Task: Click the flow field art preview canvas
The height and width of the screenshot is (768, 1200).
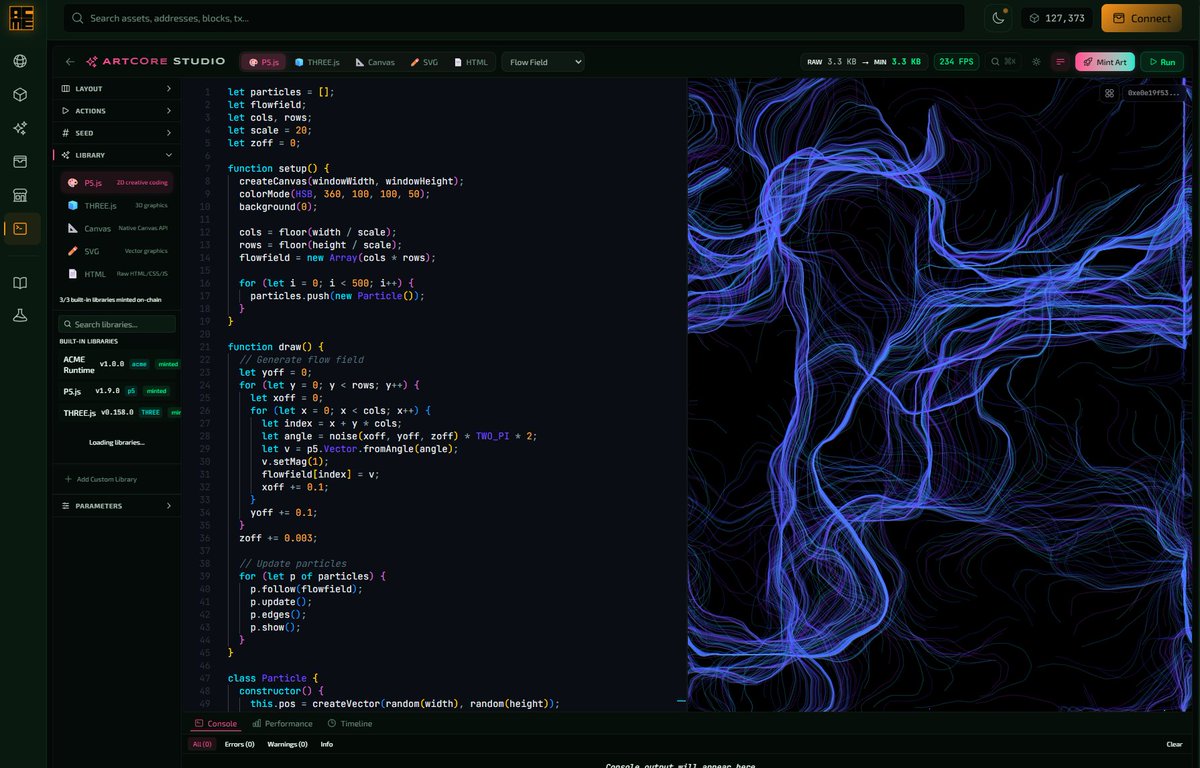Action: coord(939,395)
